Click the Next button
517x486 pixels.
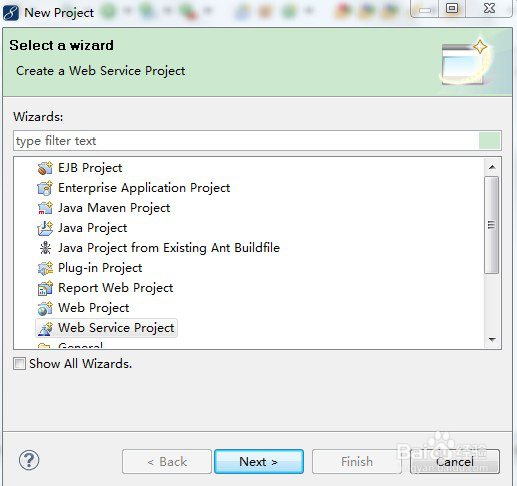tap(259, 462)
